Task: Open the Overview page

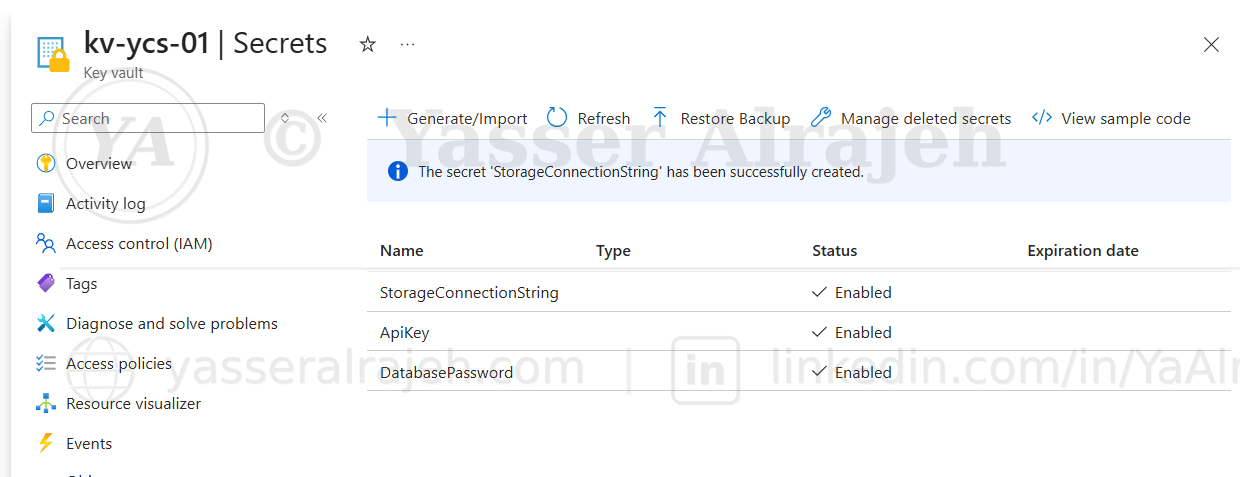Action: tap(99, 163)
